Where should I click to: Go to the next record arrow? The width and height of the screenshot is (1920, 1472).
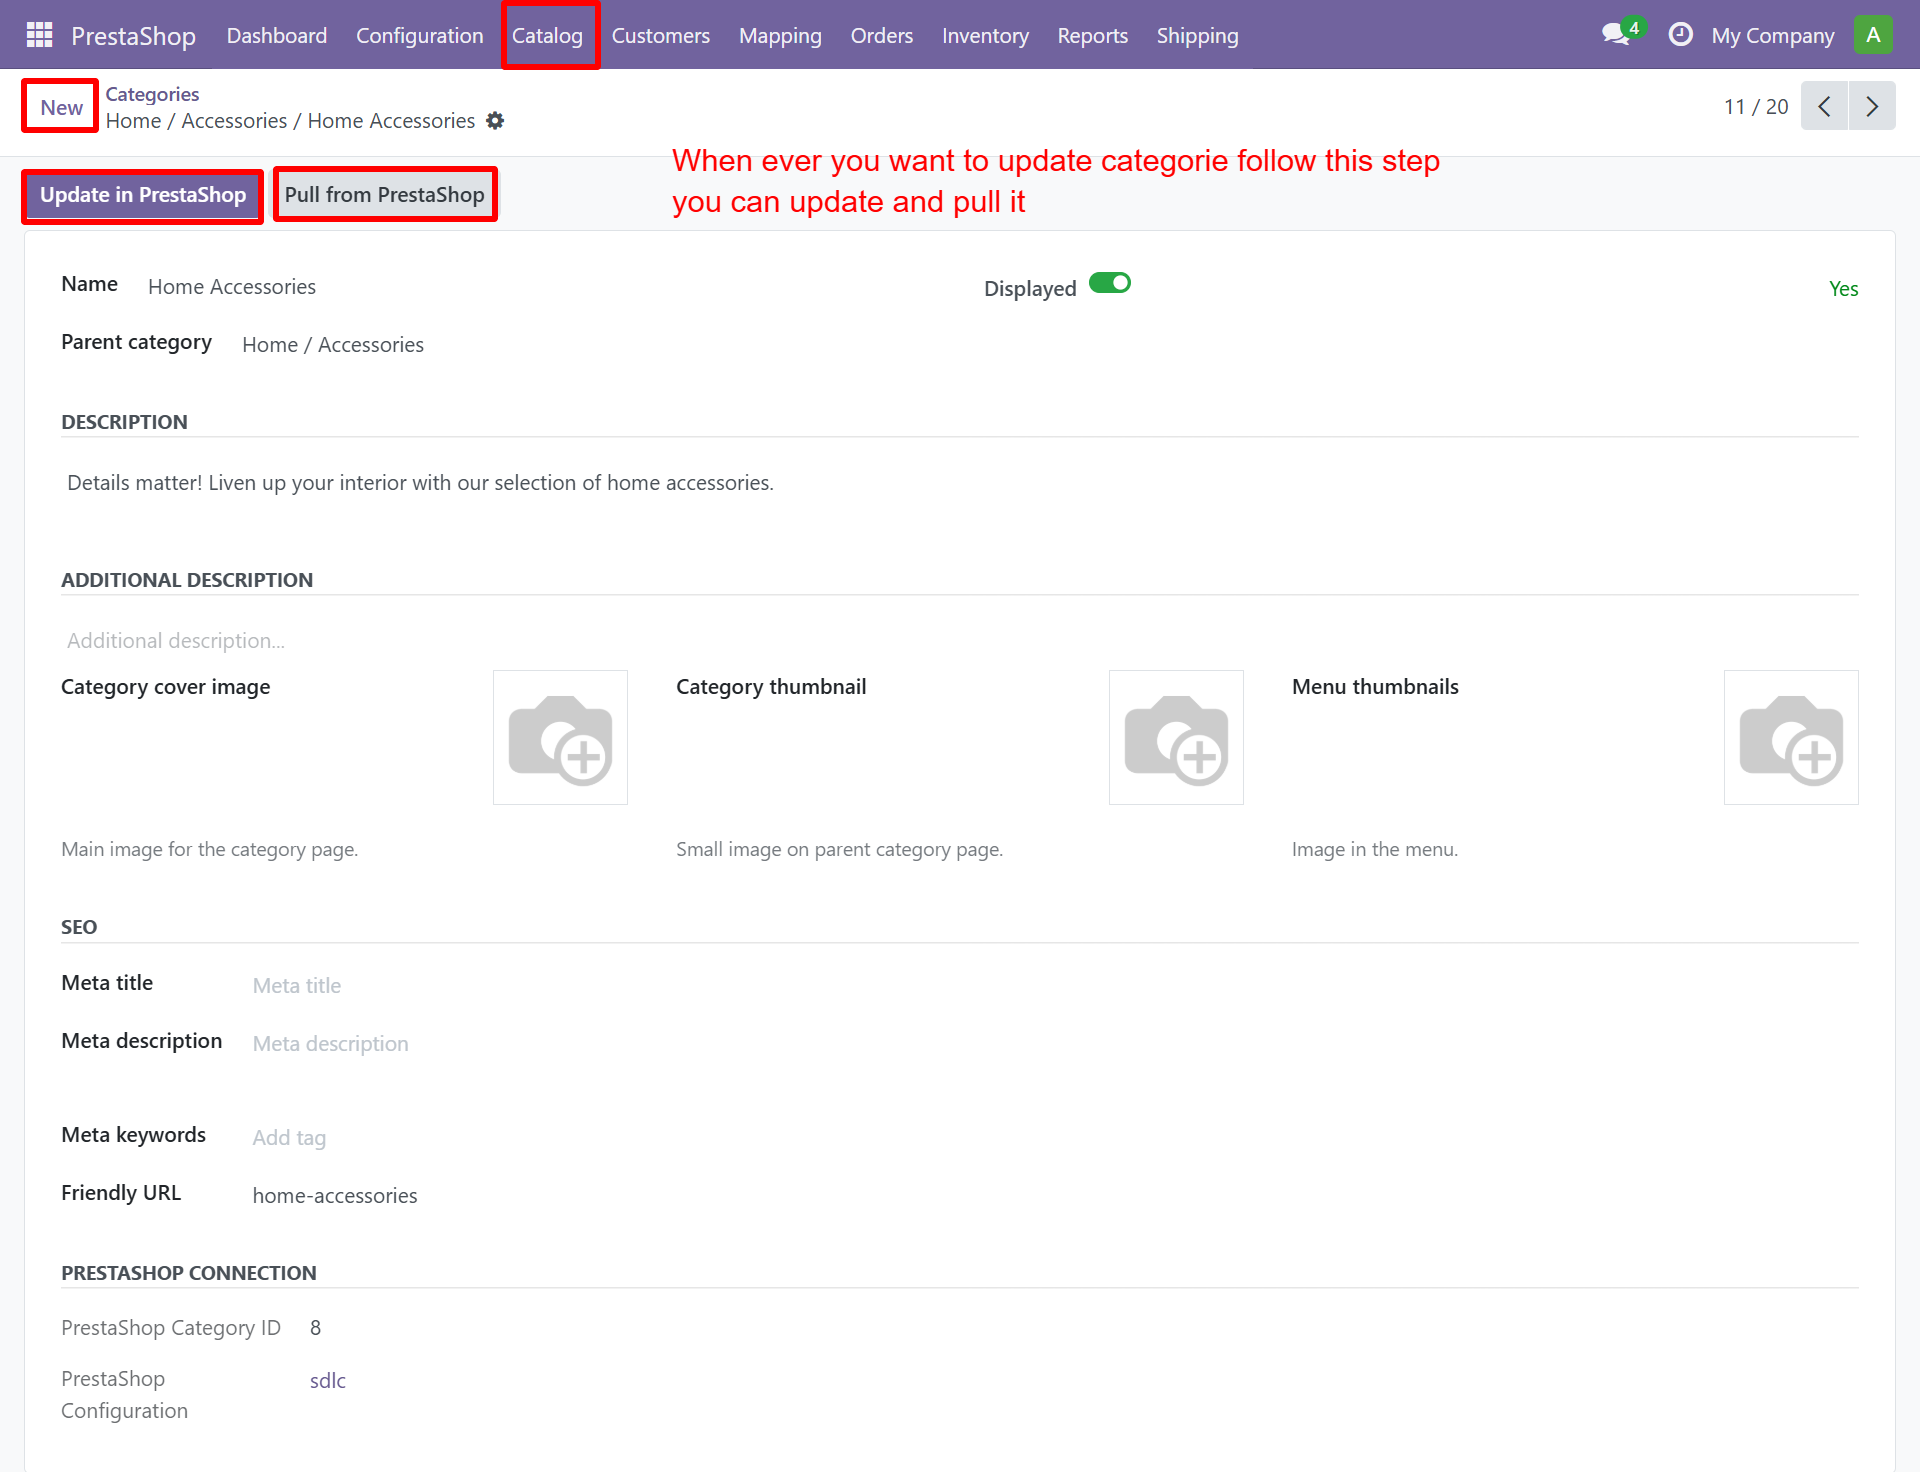coord(1872,107)
